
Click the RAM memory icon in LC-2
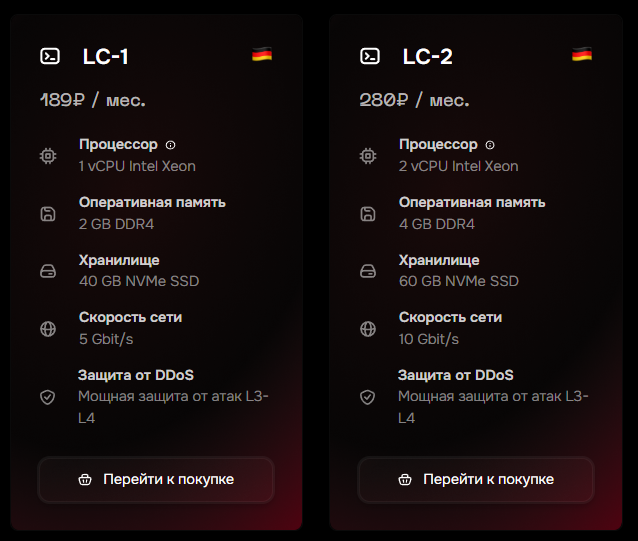368,214
